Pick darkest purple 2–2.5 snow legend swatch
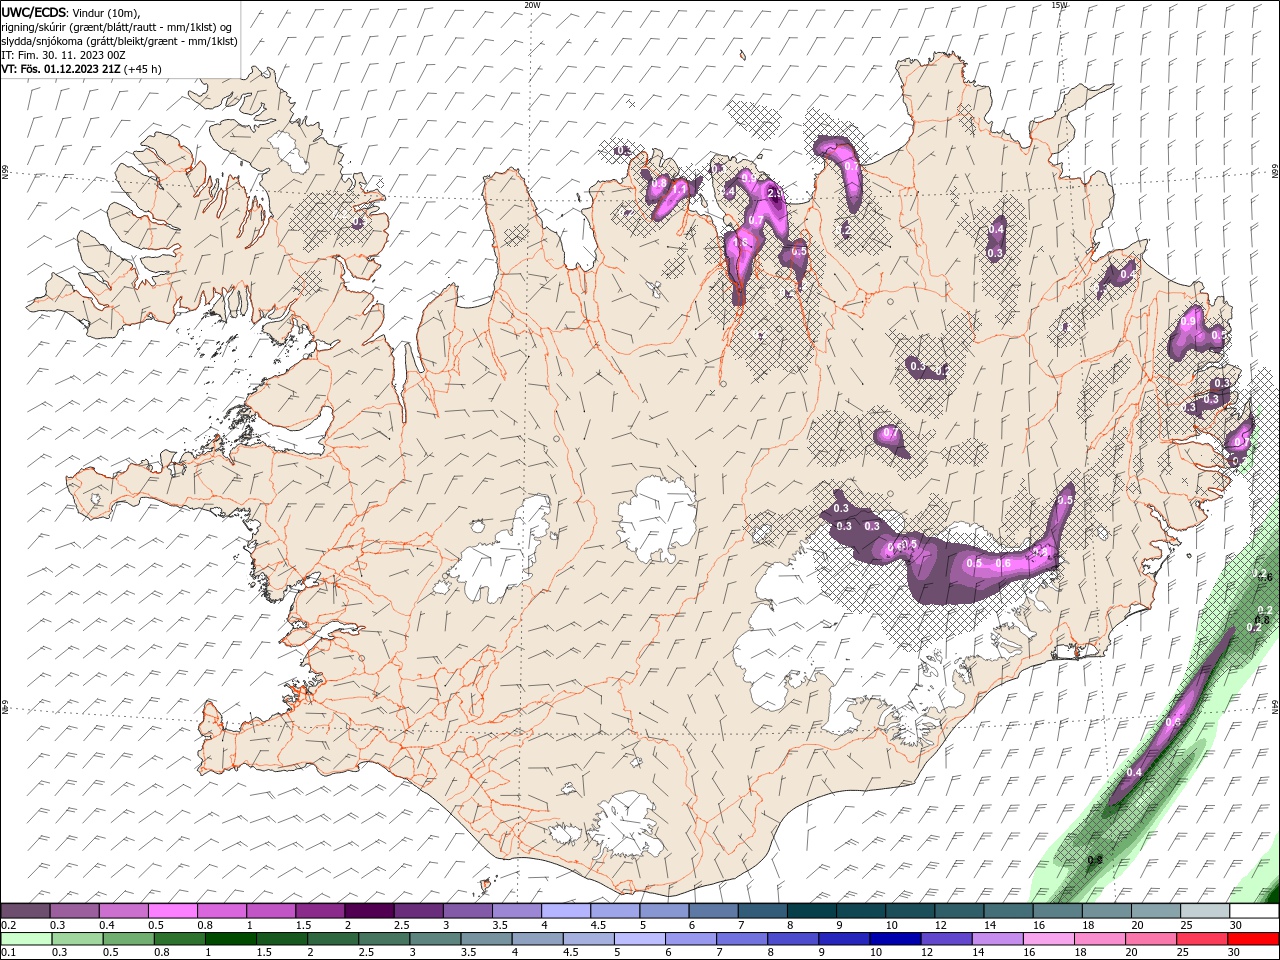1280x960 pixels. pyautogui.click(x=369, y=911)
